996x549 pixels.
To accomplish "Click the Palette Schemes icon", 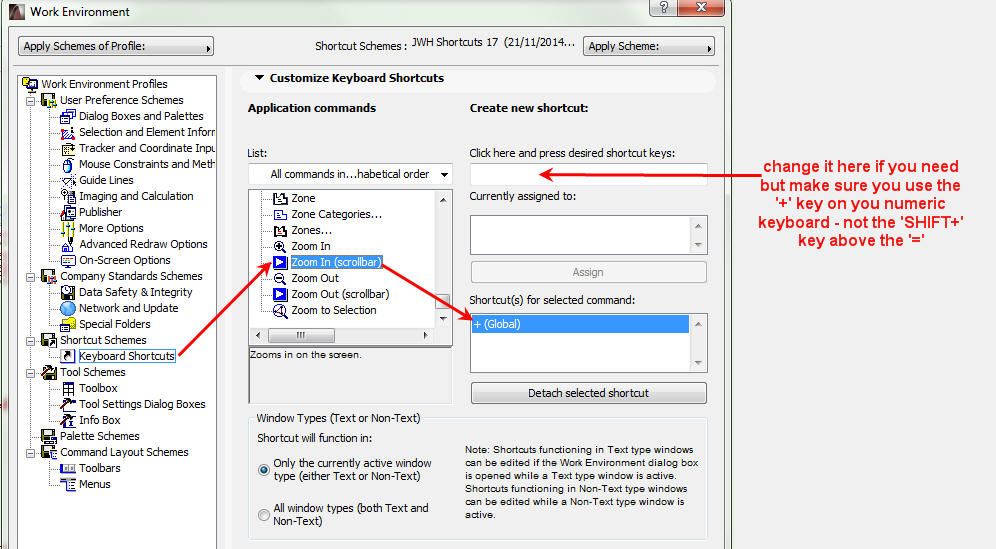I will click(x=48, y=436).
